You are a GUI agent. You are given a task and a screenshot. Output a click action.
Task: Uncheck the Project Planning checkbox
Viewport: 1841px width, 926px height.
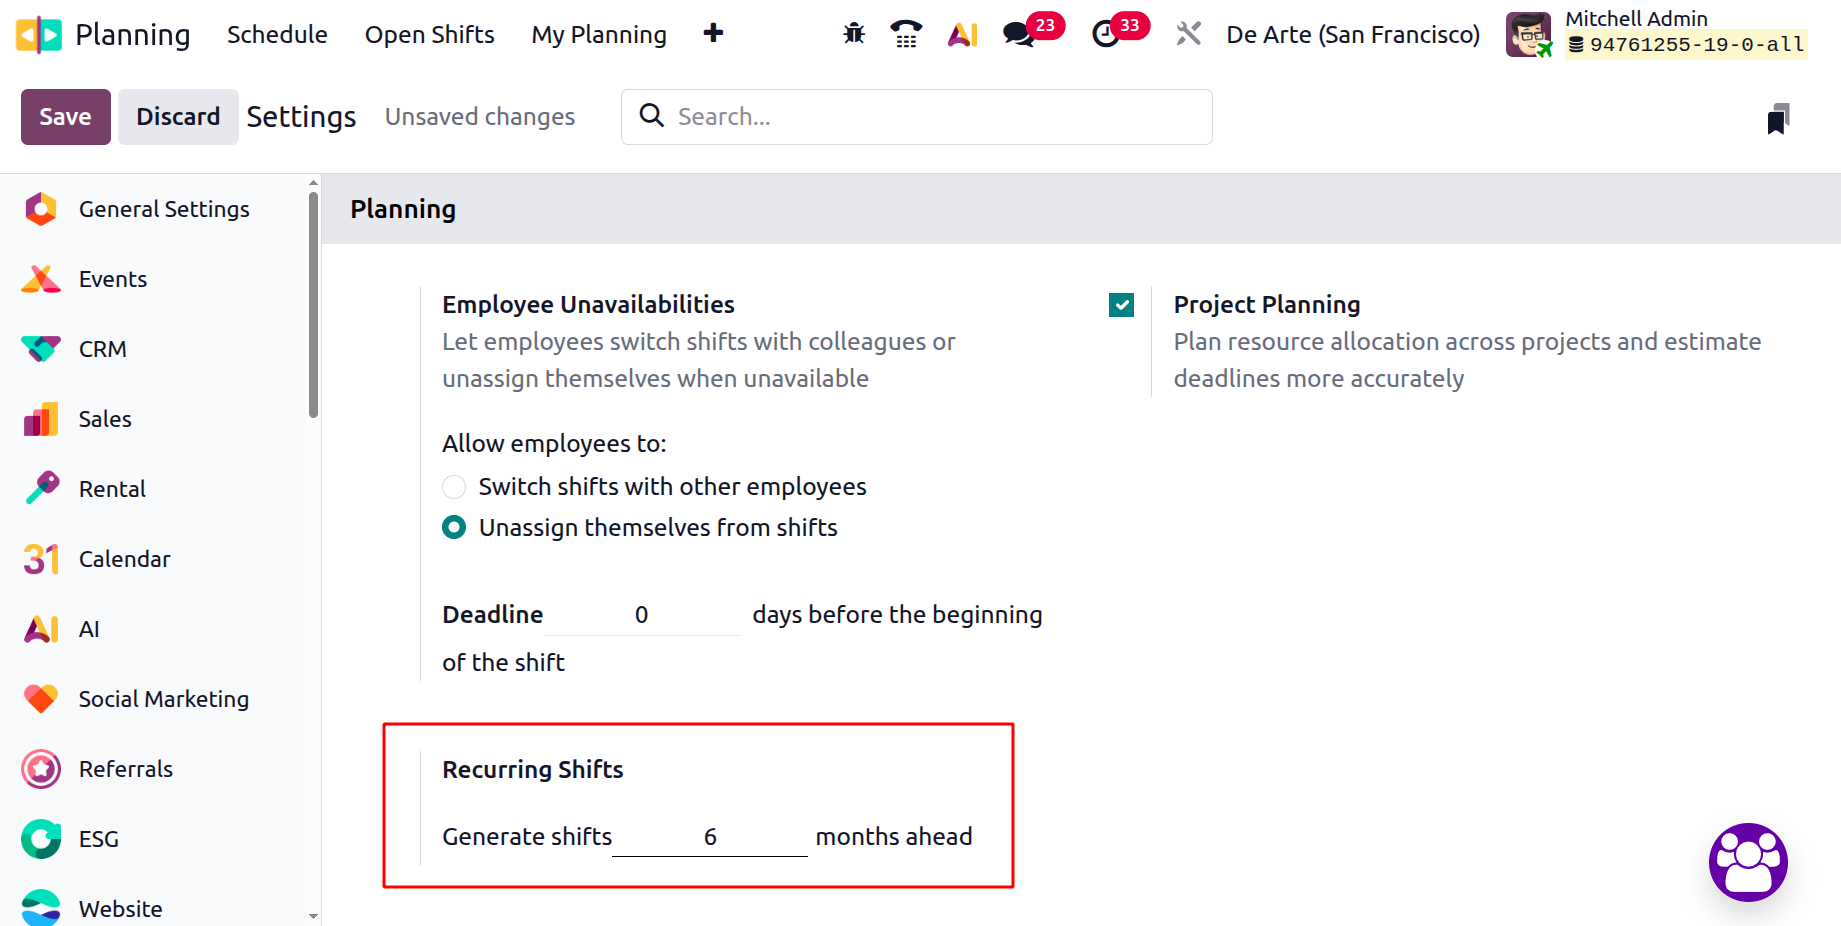pos(1121,305)
